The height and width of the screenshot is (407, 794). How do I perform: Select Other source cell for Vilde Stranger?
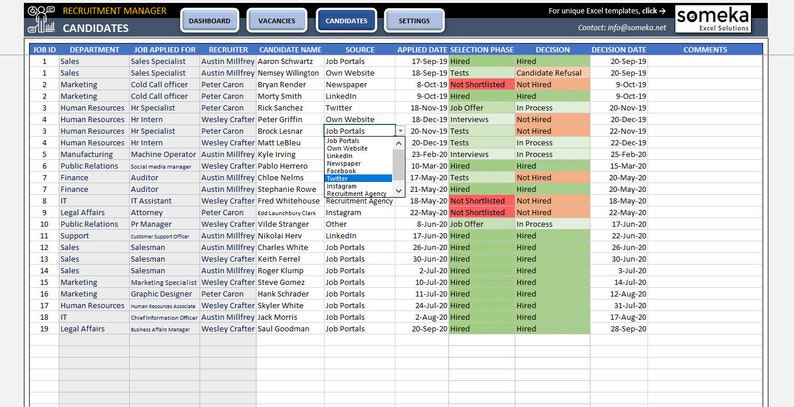(360, 224)
